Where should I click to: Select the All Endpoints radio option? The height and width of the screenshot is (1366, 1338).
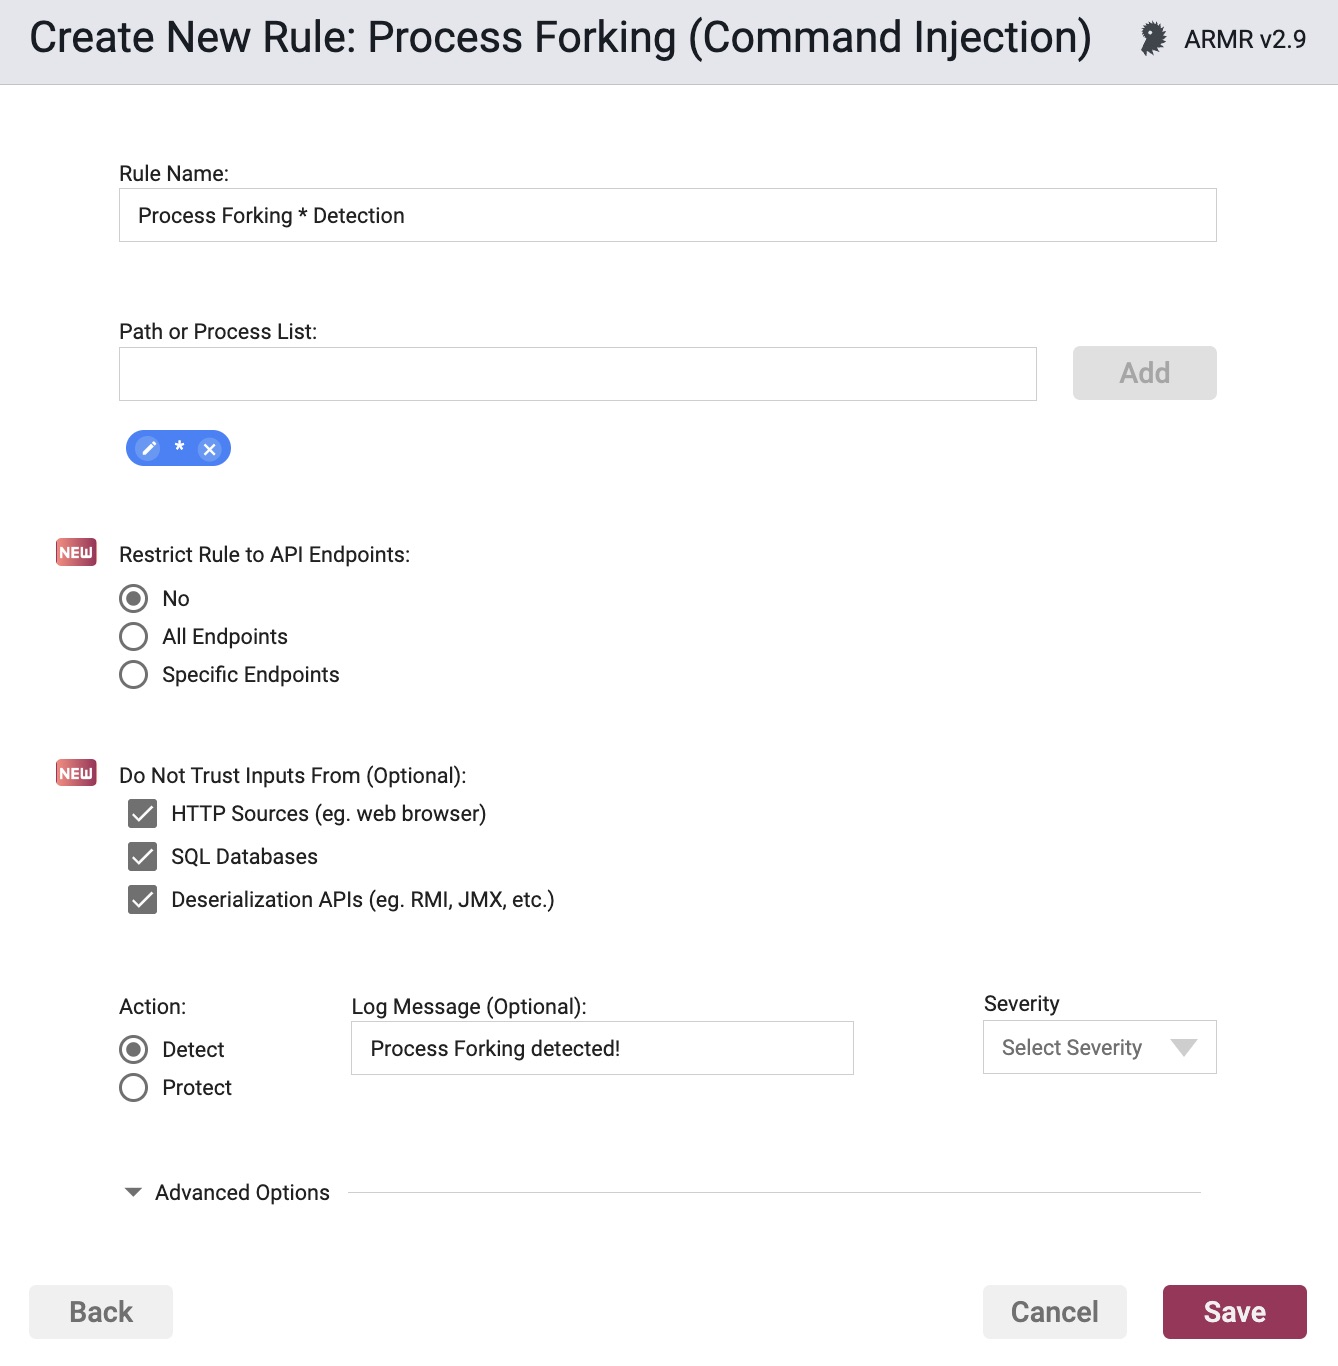point(134,637)
